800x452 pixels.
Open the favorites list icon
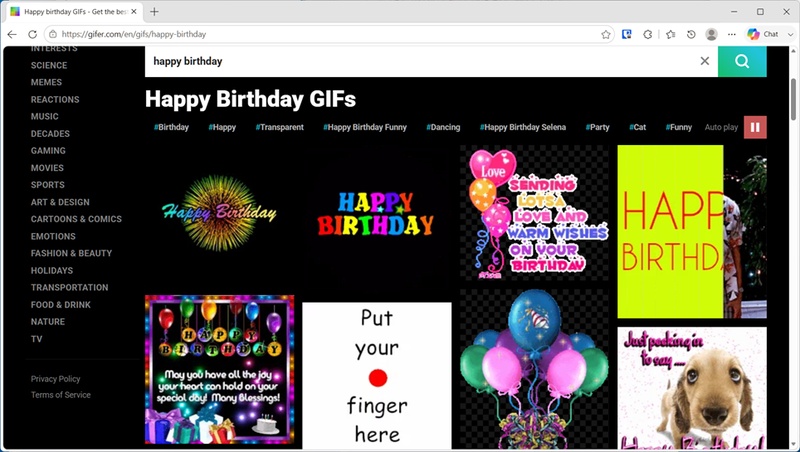coord(670,34)
